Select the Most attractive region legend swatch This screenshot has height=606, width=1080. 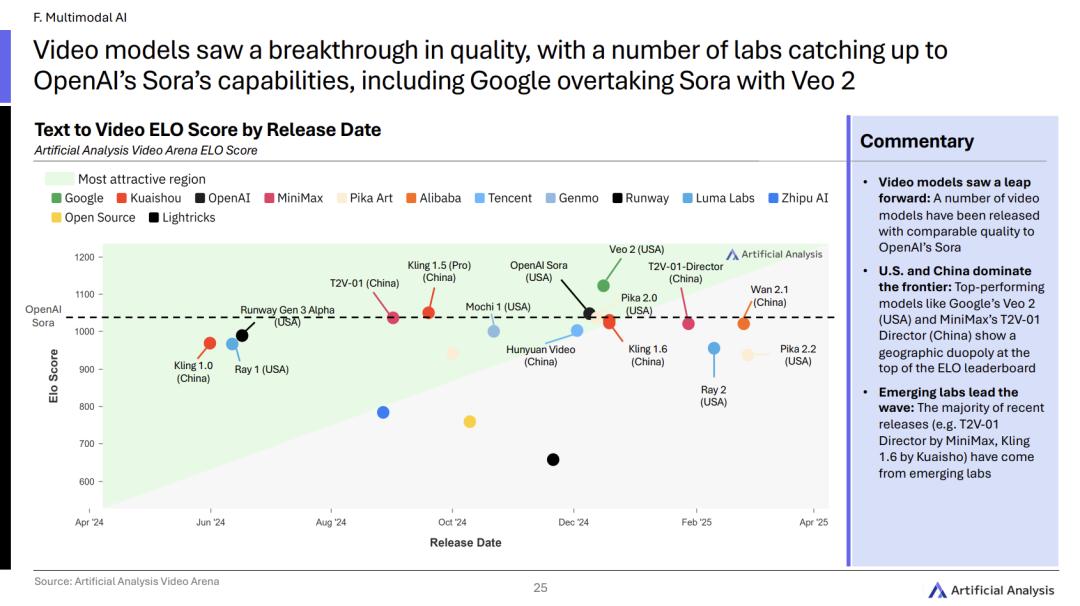click(59, 179)
